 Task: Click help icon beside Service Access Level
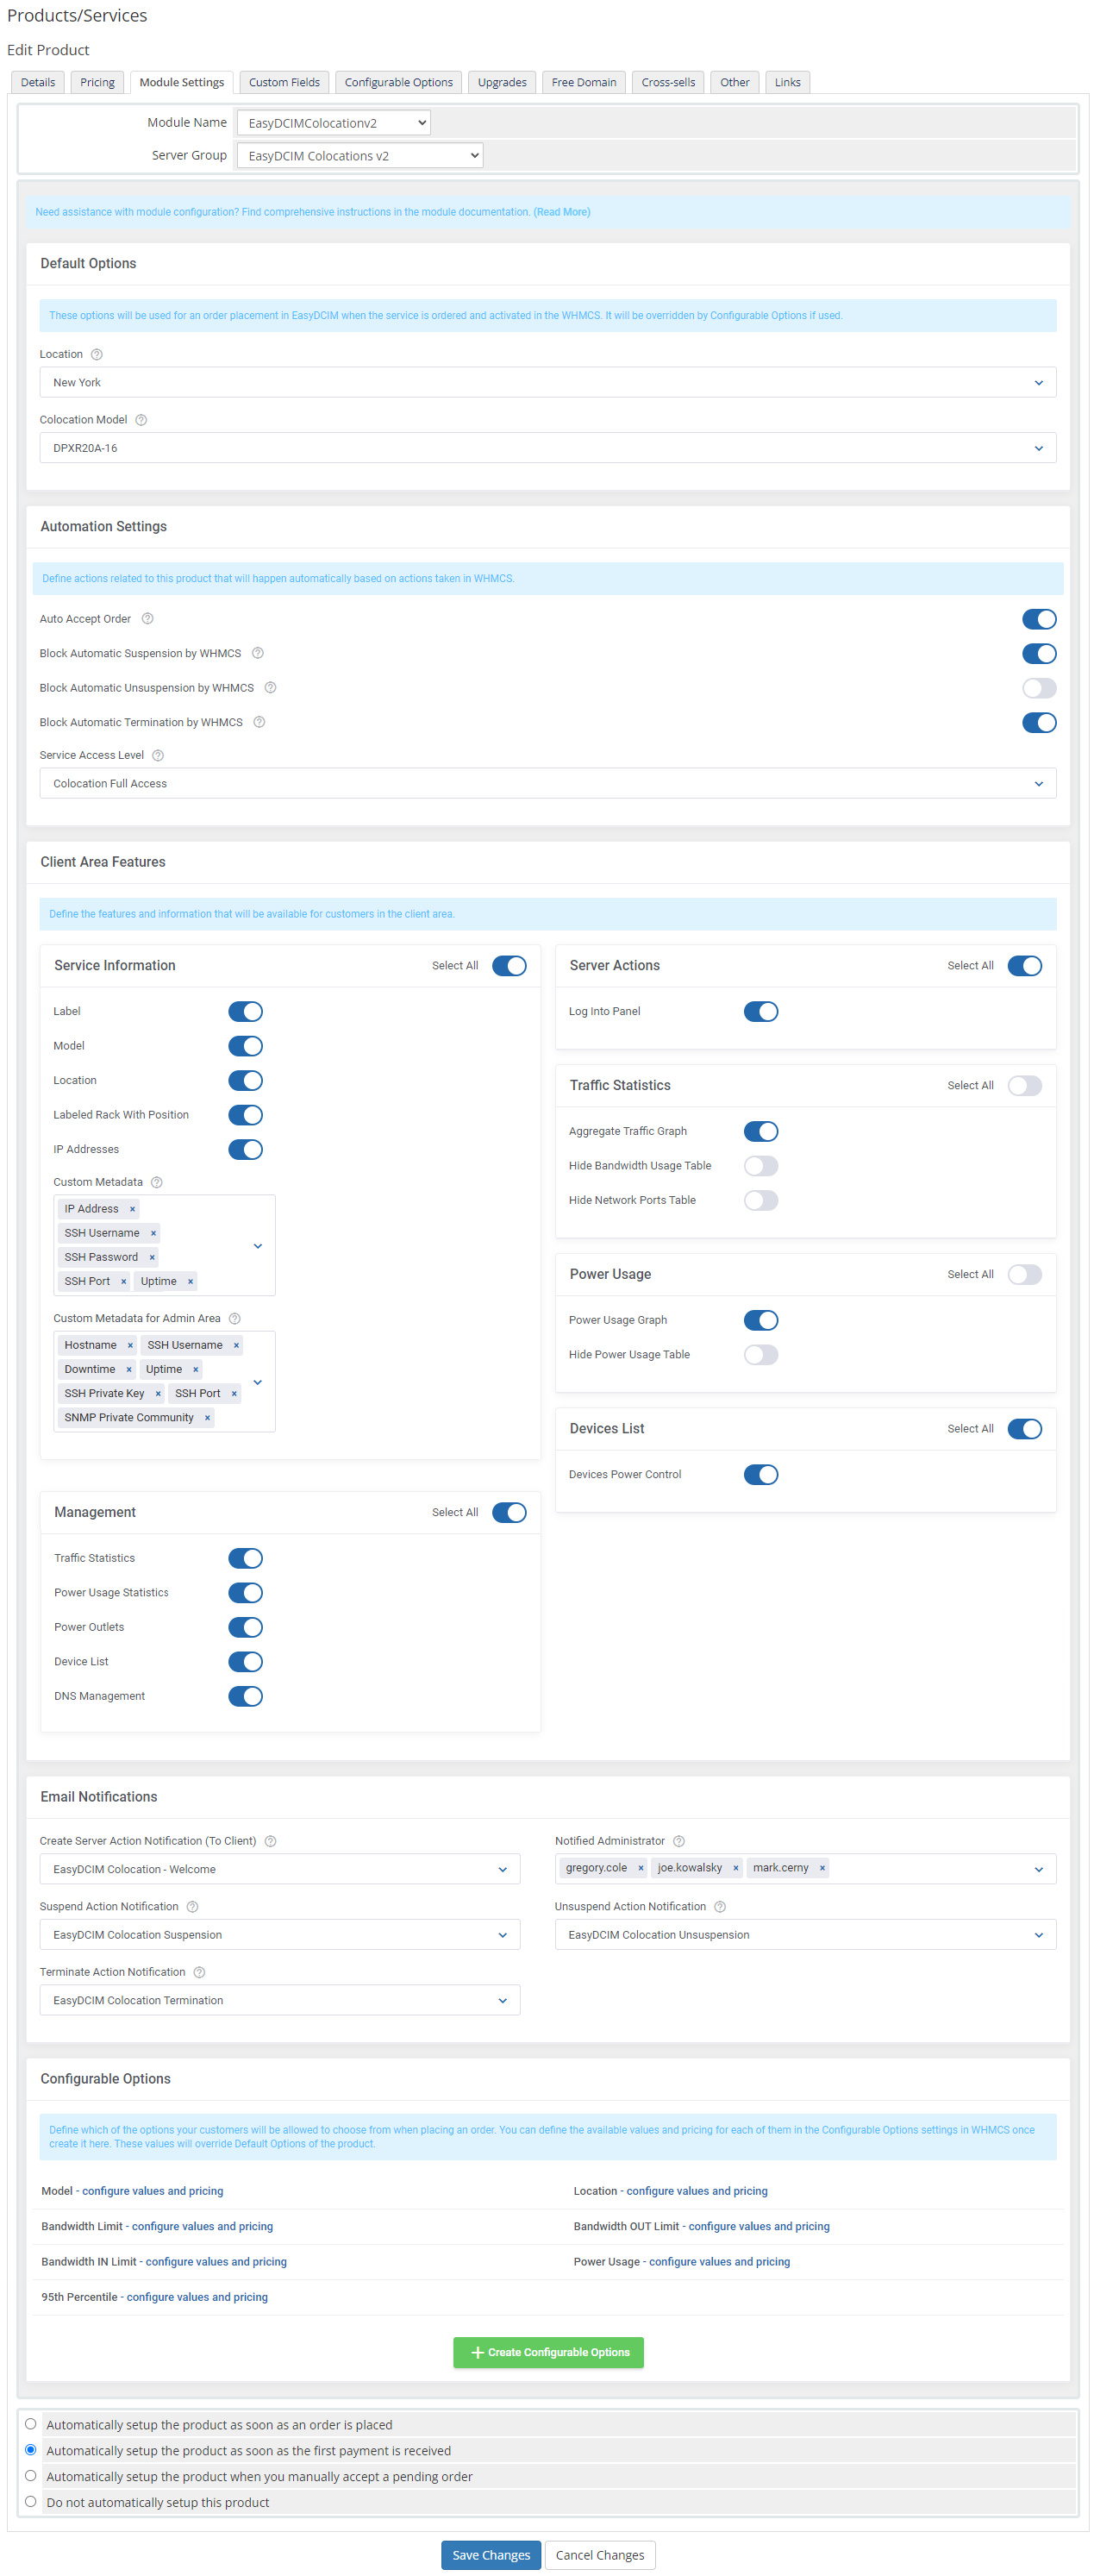pyautogui.click(x=157, y=755)
